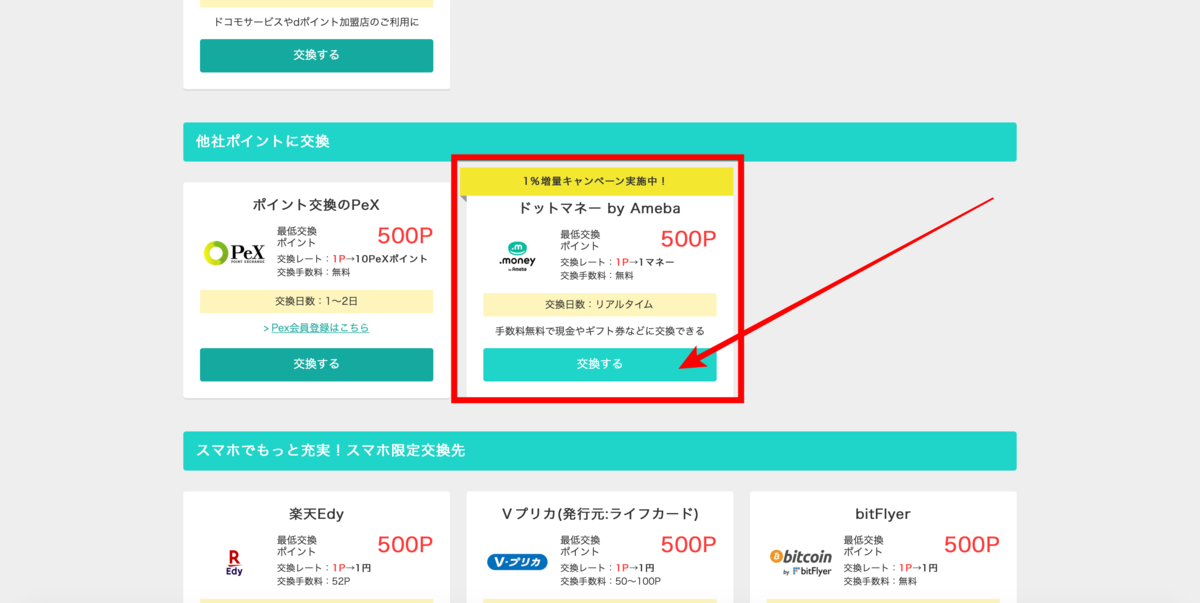1200x603 pixels.
Task: Click 1P→1マネー exchange rate text
Action: [645, 262]
